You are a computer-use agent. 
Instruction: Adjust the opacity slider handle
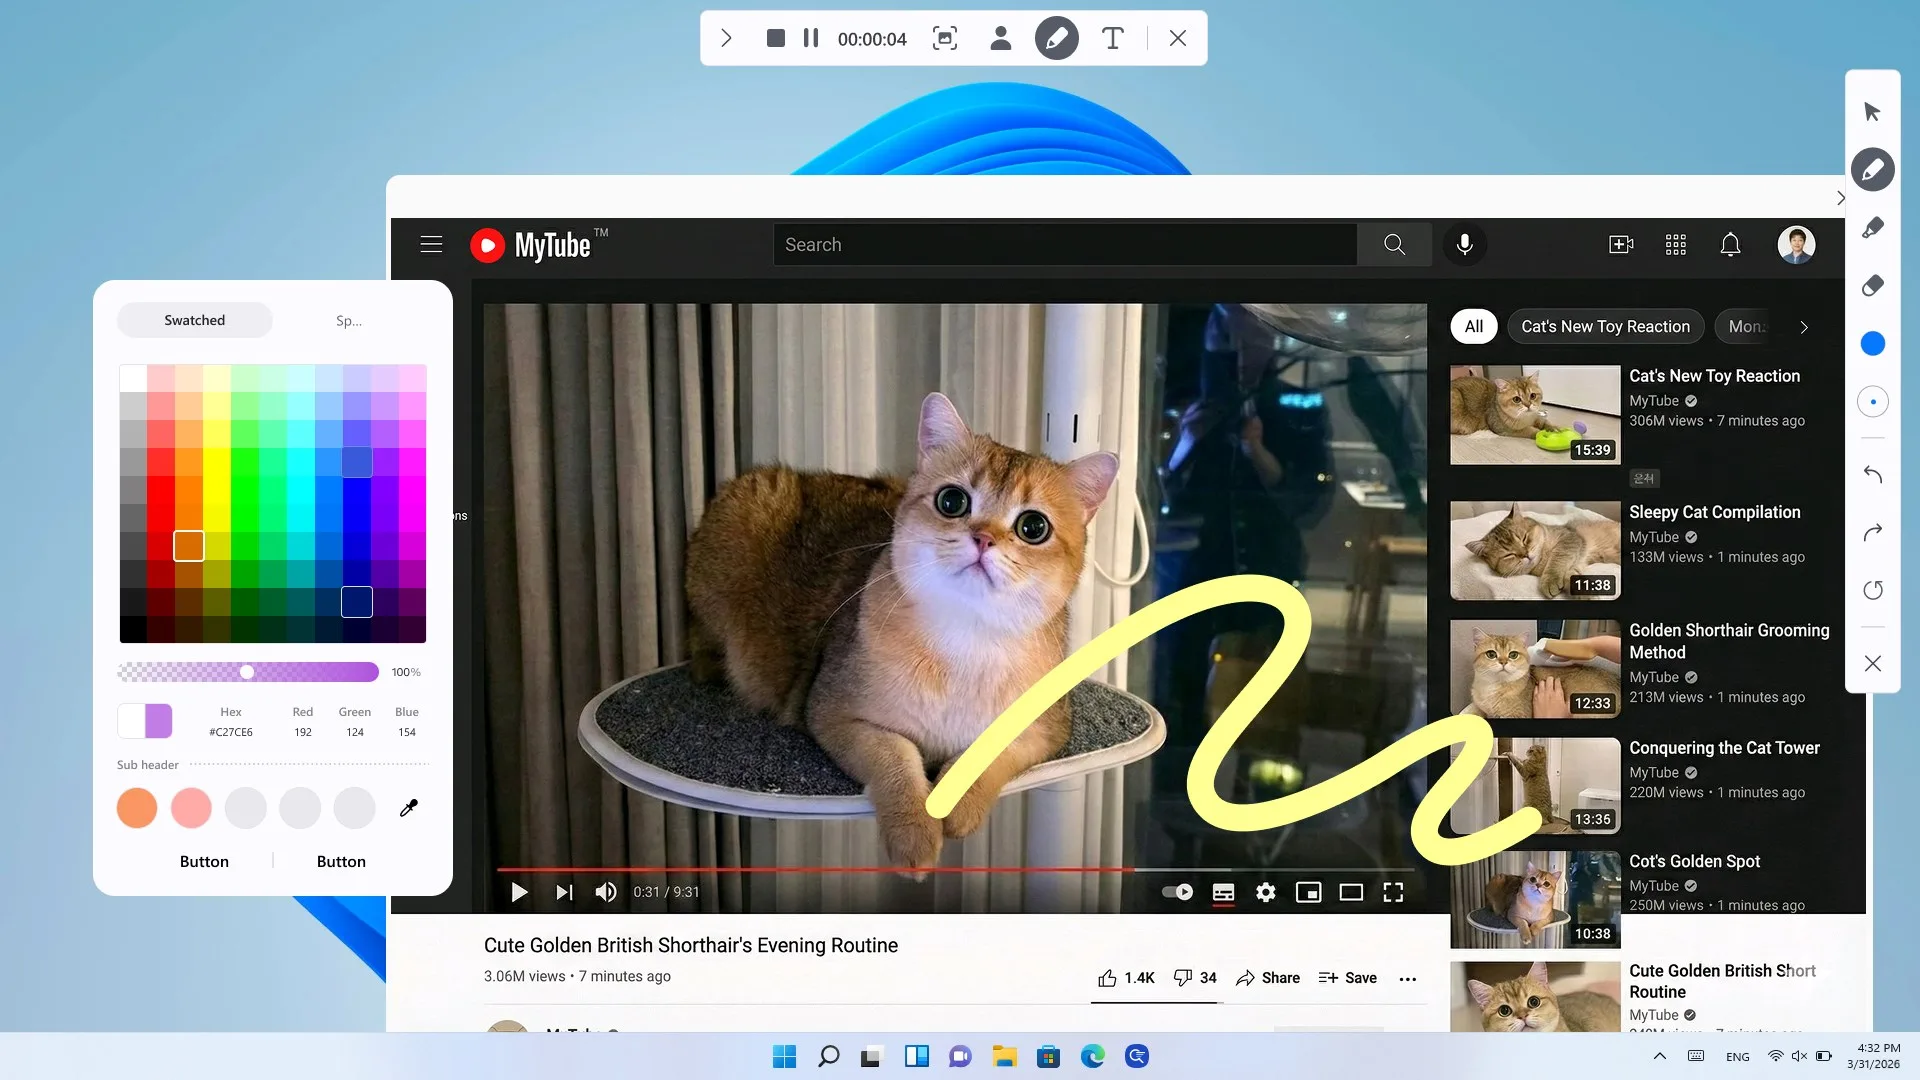247,672
